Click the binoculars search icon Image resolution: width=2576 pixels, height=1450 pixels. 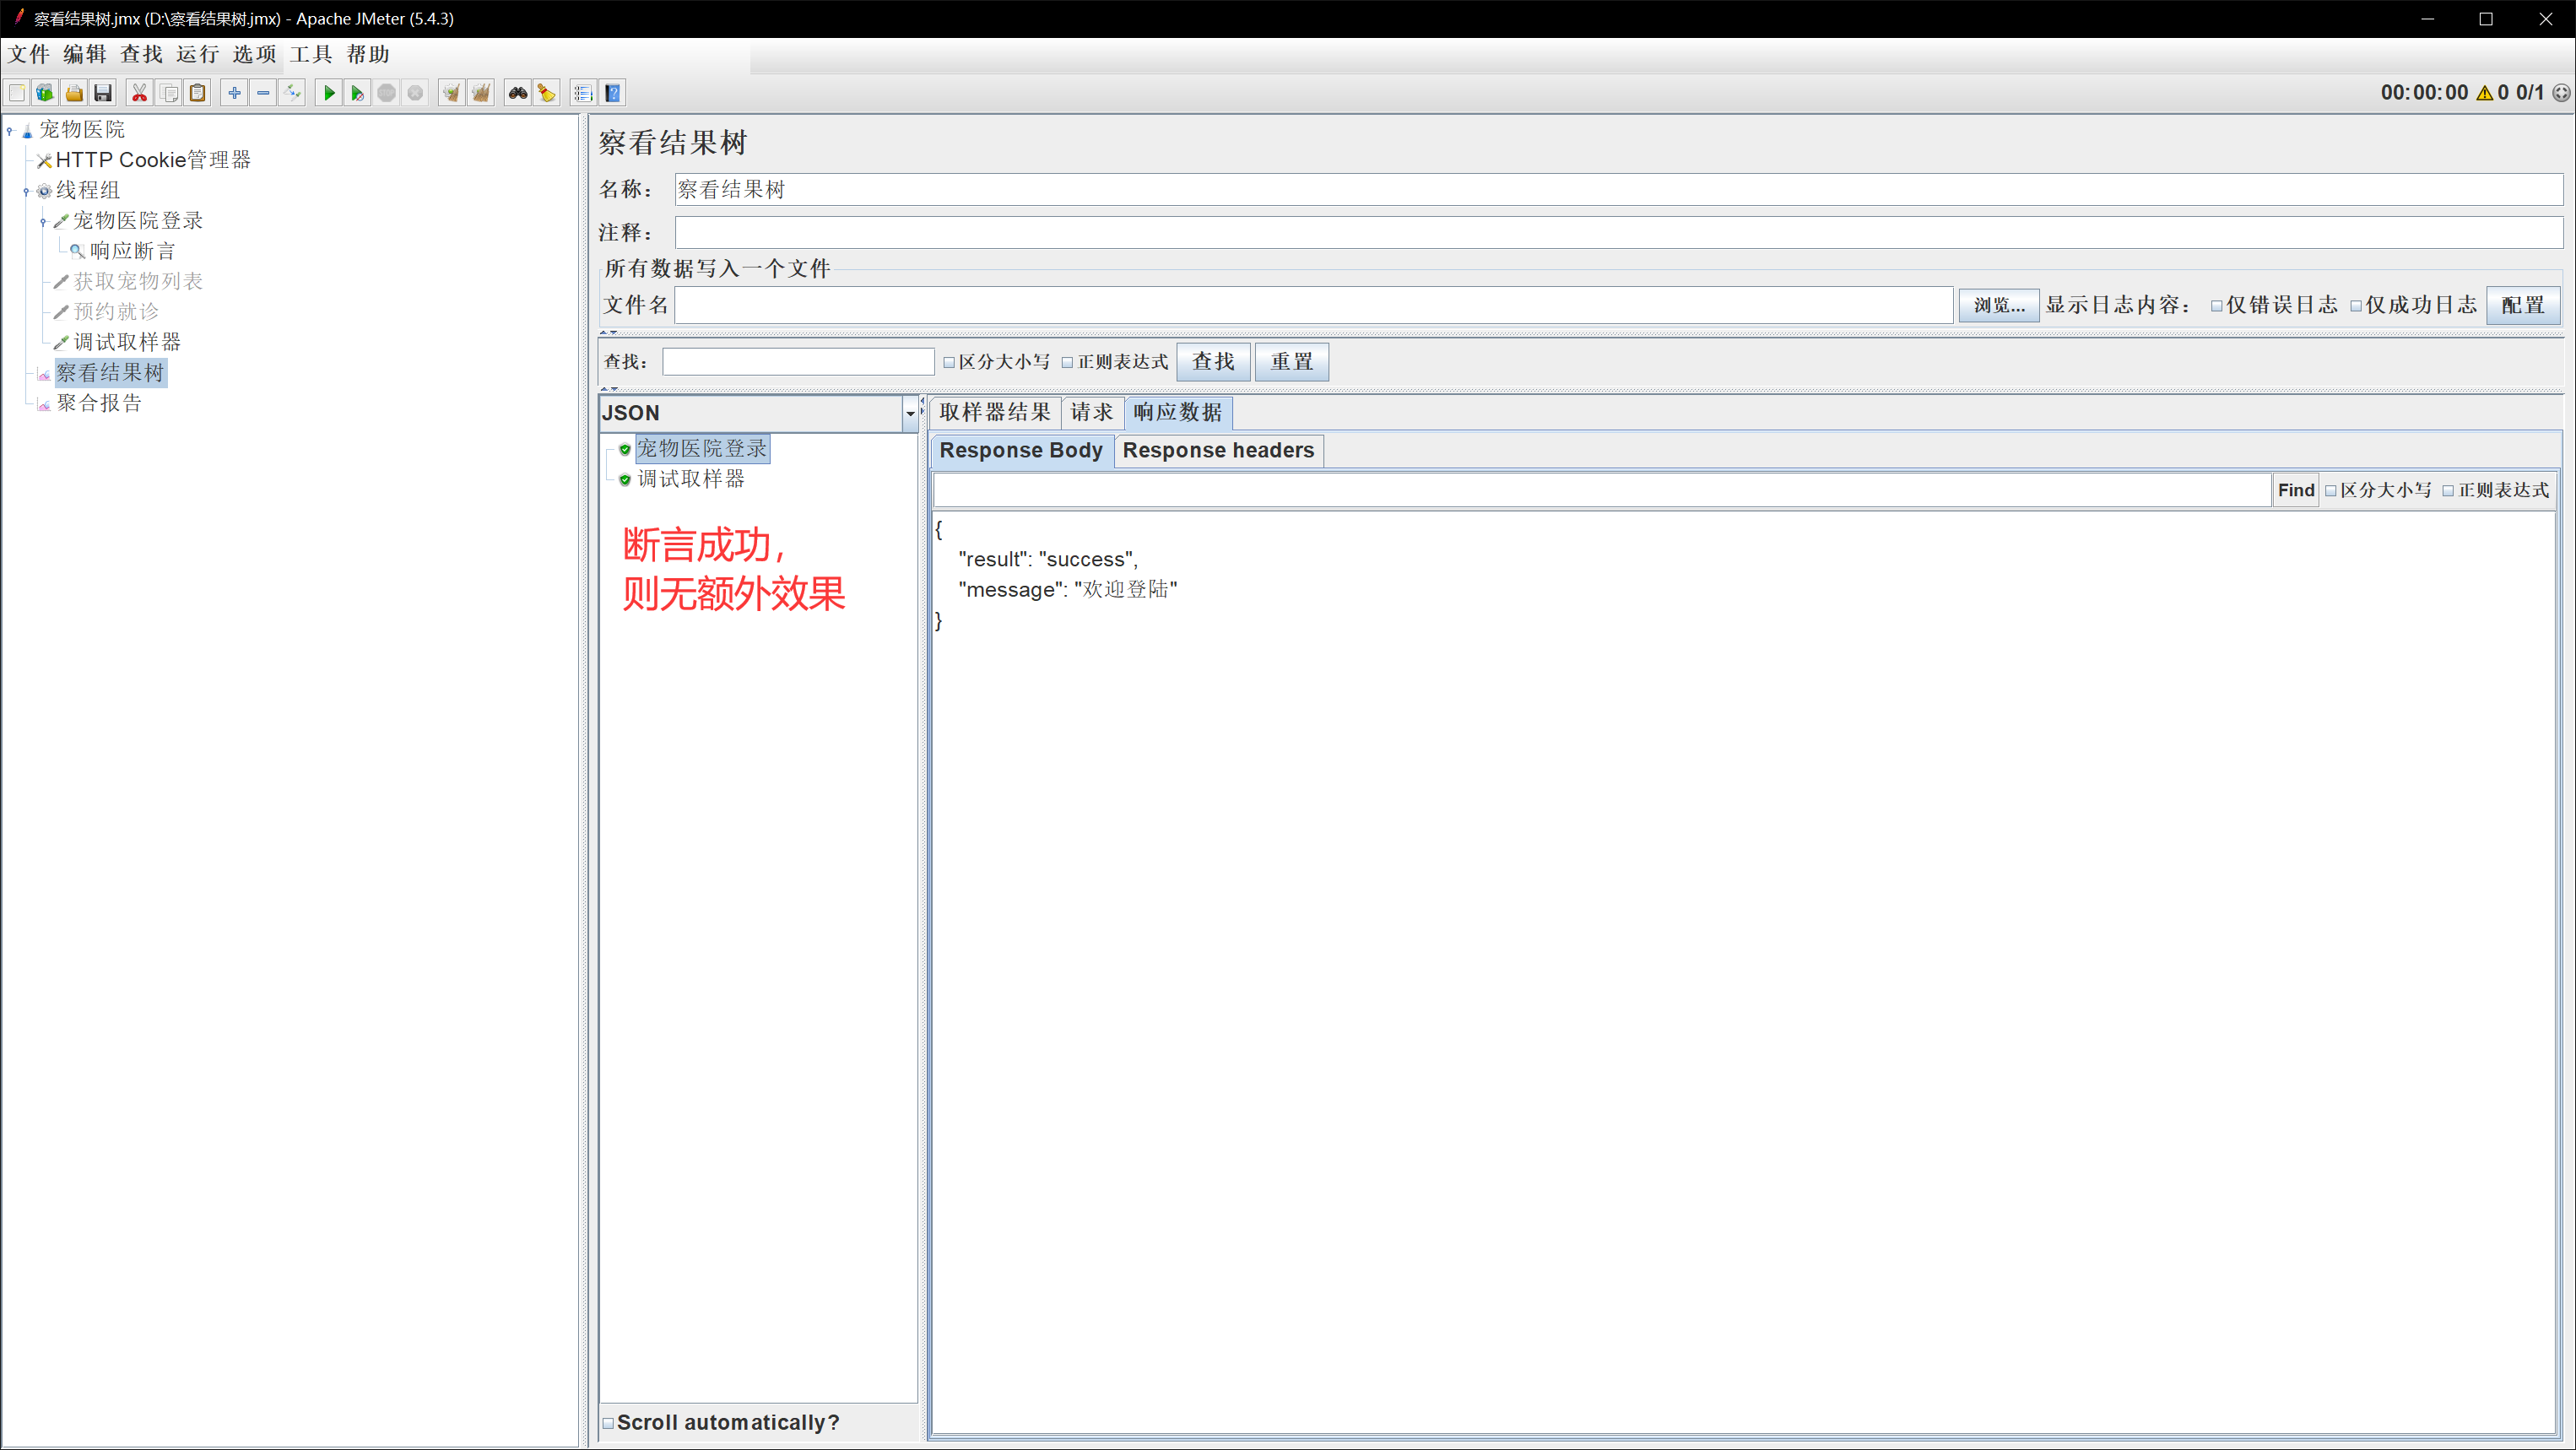coord(517,93)
